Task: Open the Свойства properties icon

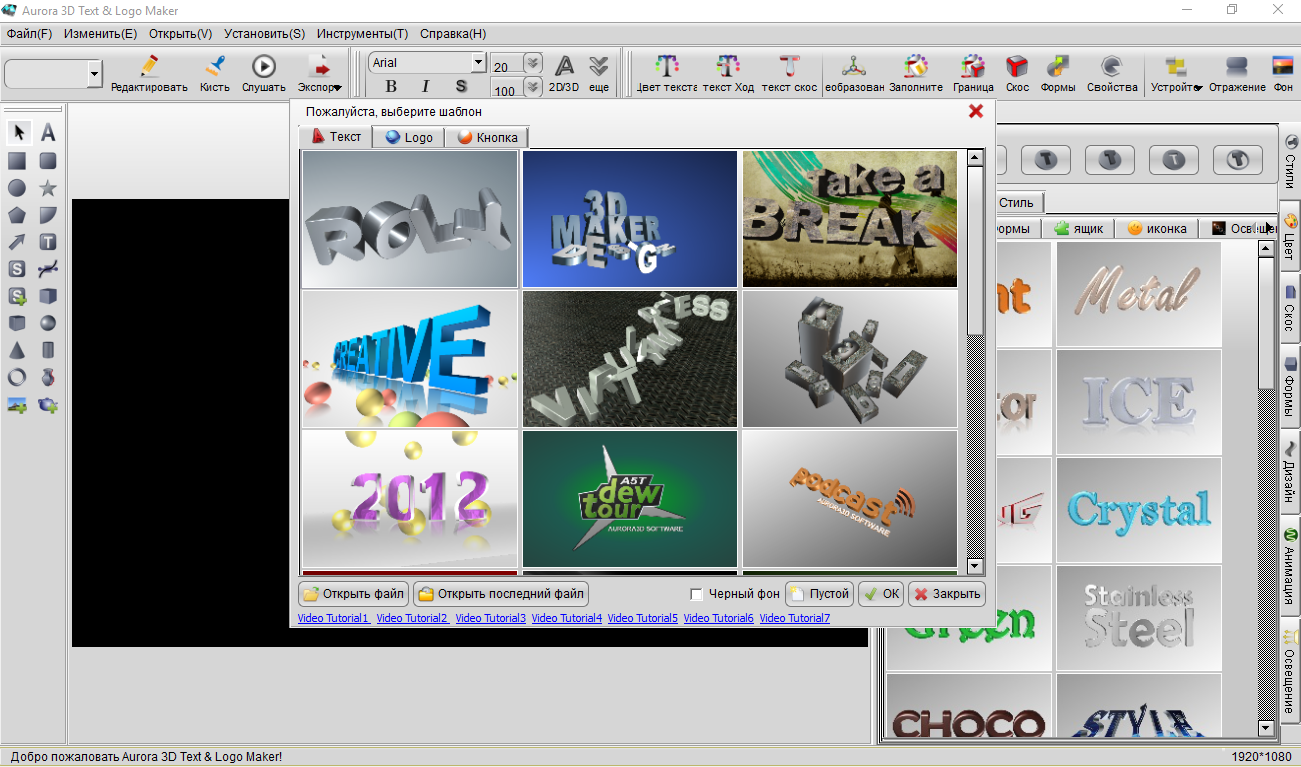Action: click(x=1111, y=67)
